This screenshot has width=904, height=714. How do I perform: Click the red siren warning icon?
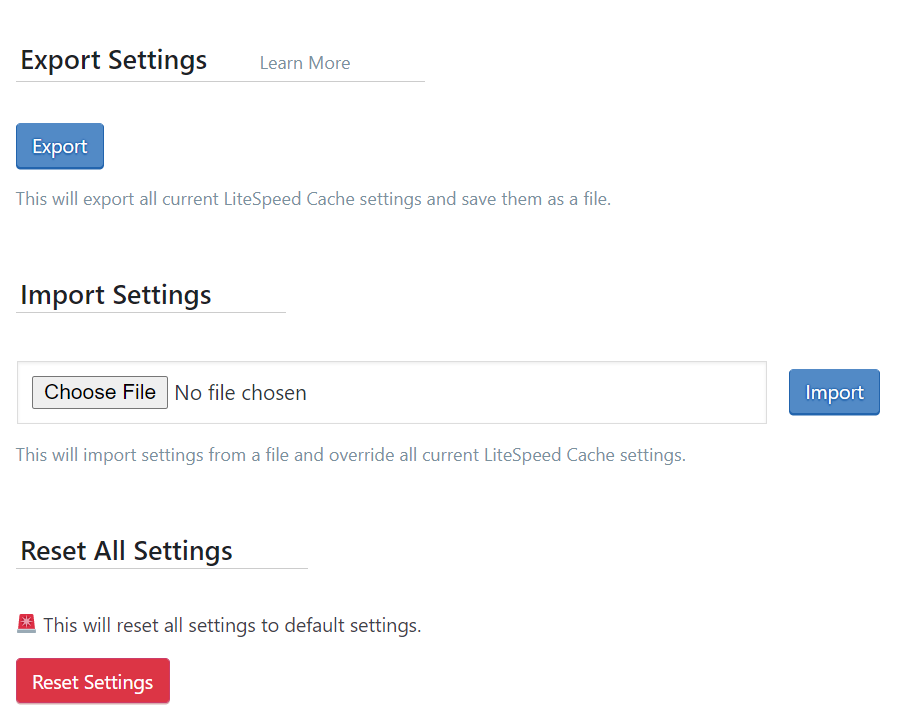point(27,625)
